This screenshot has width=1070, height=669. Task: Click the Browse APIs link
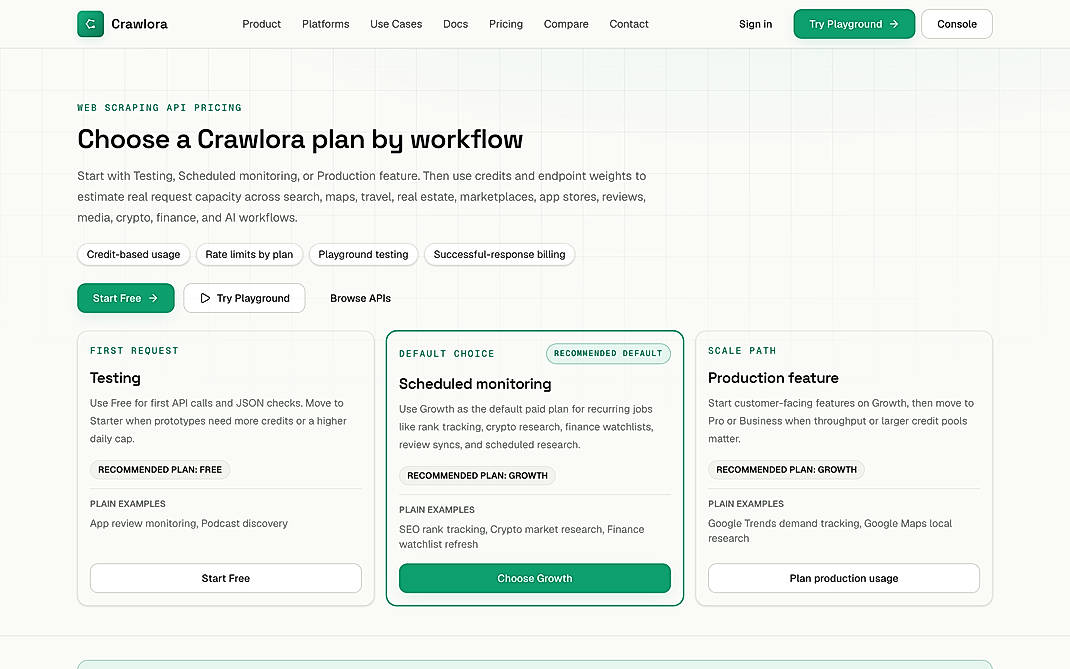point(360,298)
